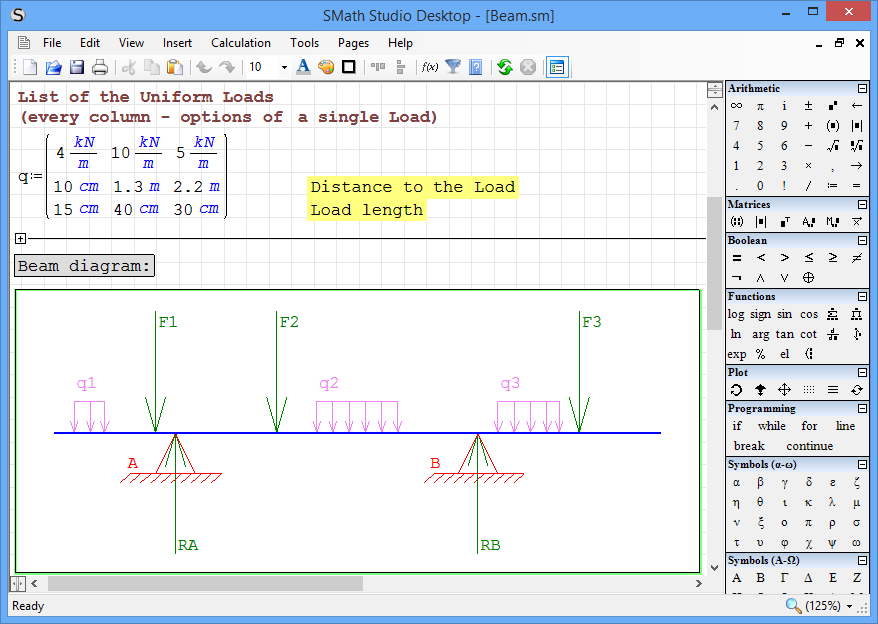Collapse the Functions panel
The width and height of the screenshot is (878, 624).
coord(862,296)
